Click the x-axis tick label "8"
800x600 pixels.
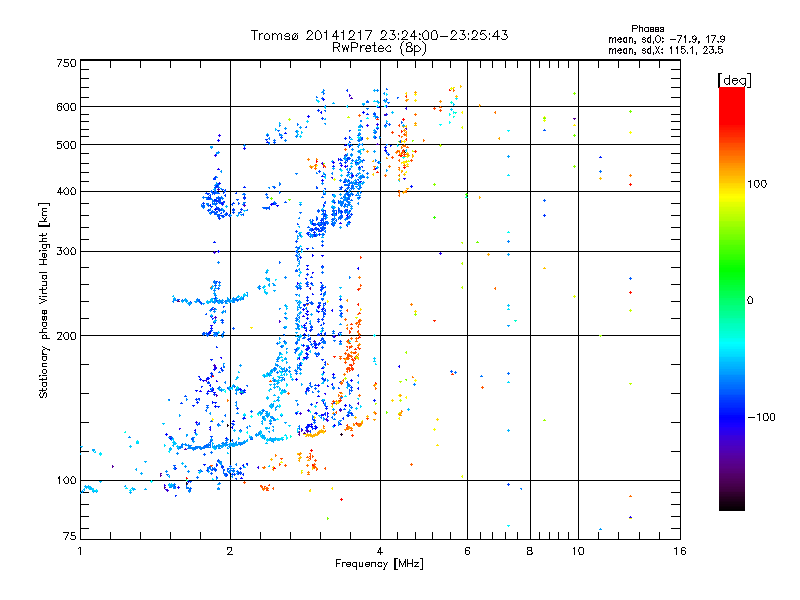coord(530,551)
